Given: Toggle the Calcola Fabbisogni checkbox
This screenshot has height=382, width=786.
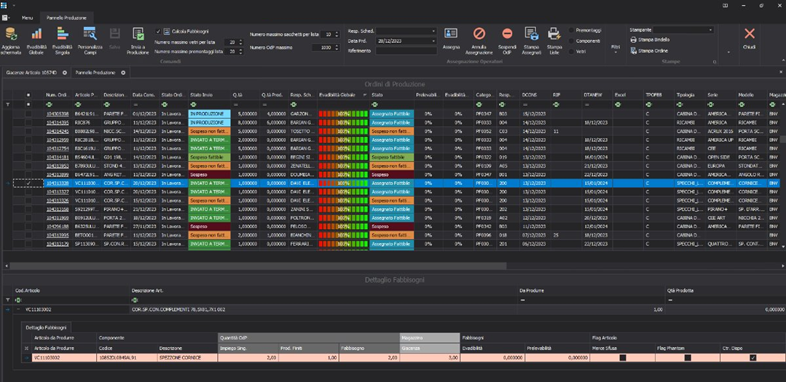Looking at the screenshot, I should [158, 31].
